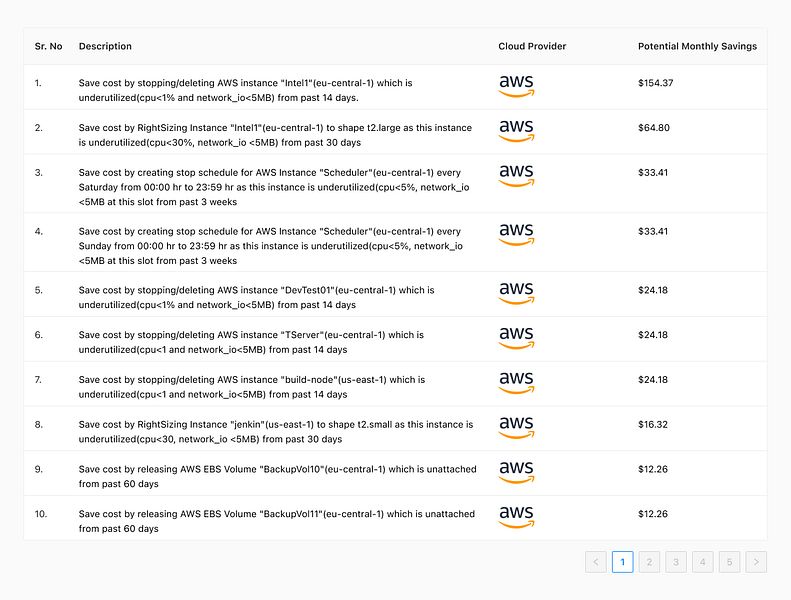Select the $154.37 savings value
791x600 pixels.
pos(655,83)
